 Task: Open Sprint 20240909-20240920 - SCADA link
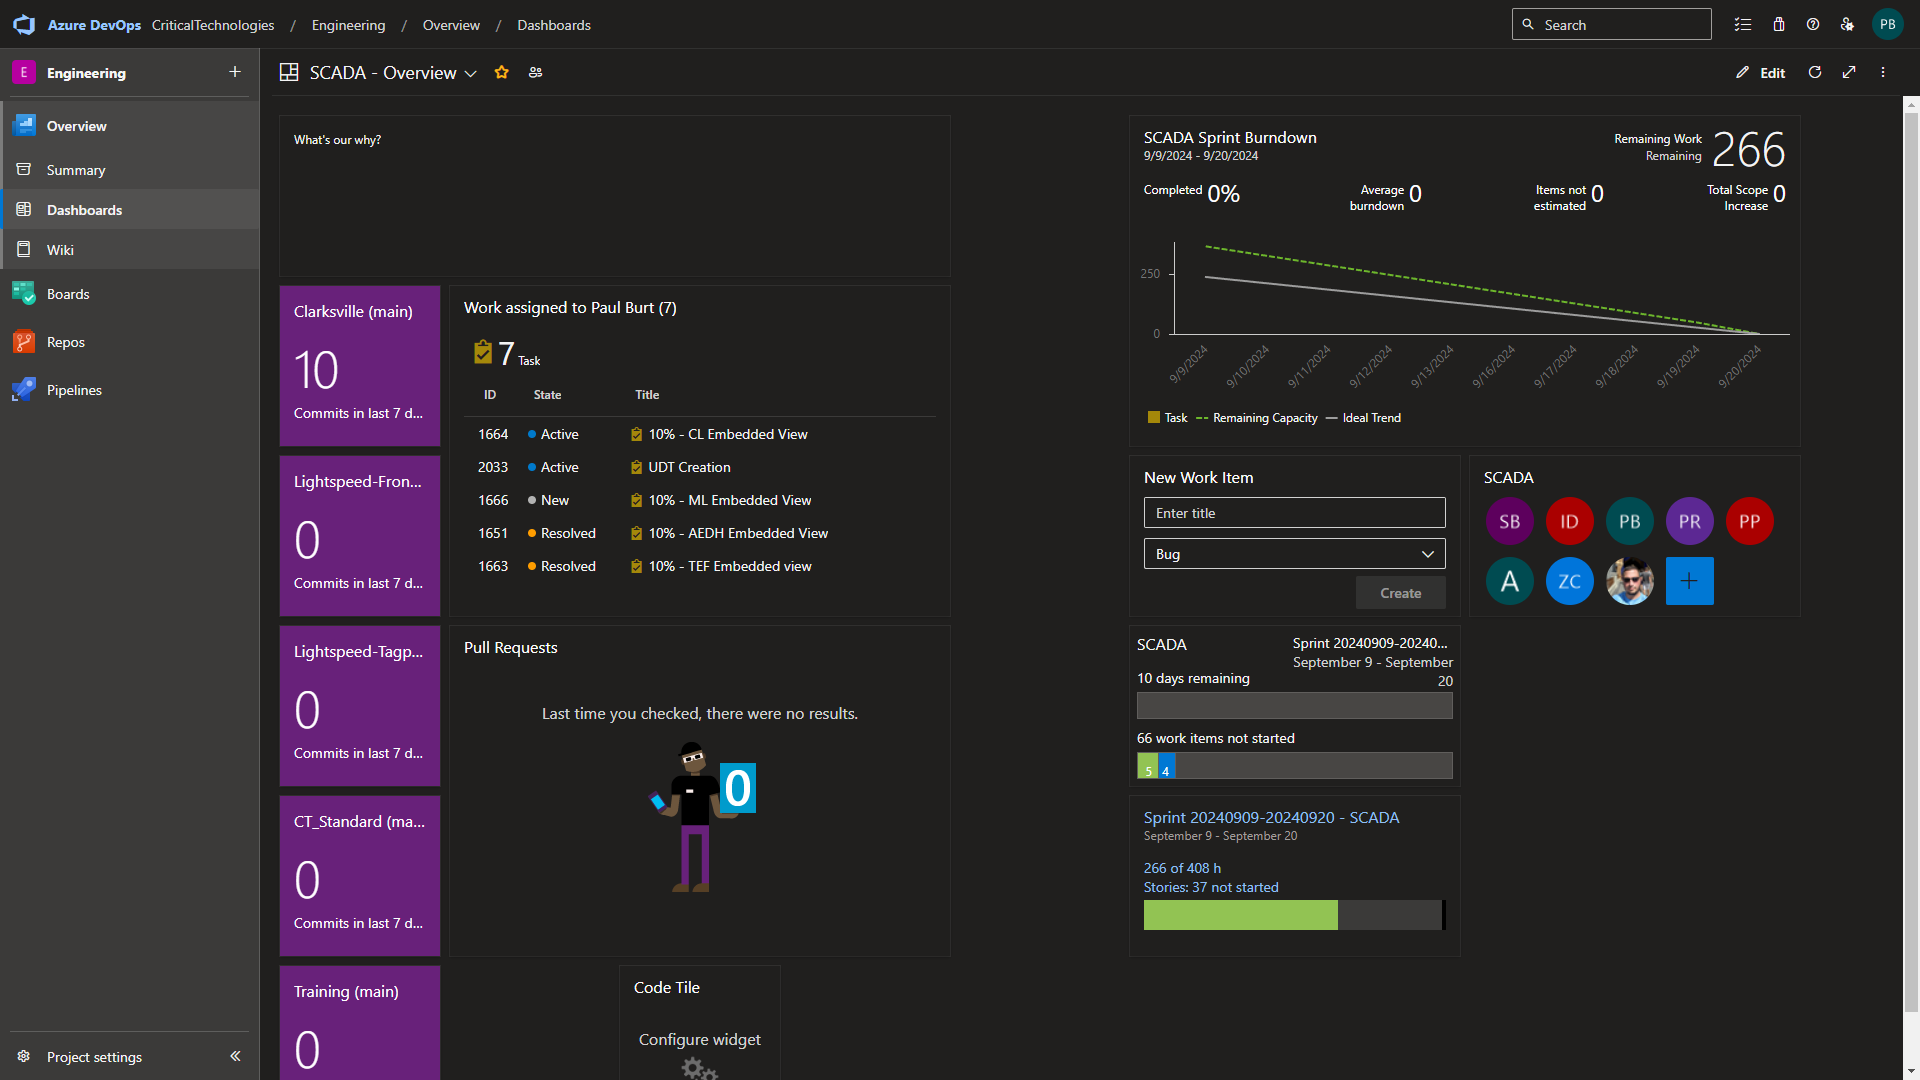1271,817
